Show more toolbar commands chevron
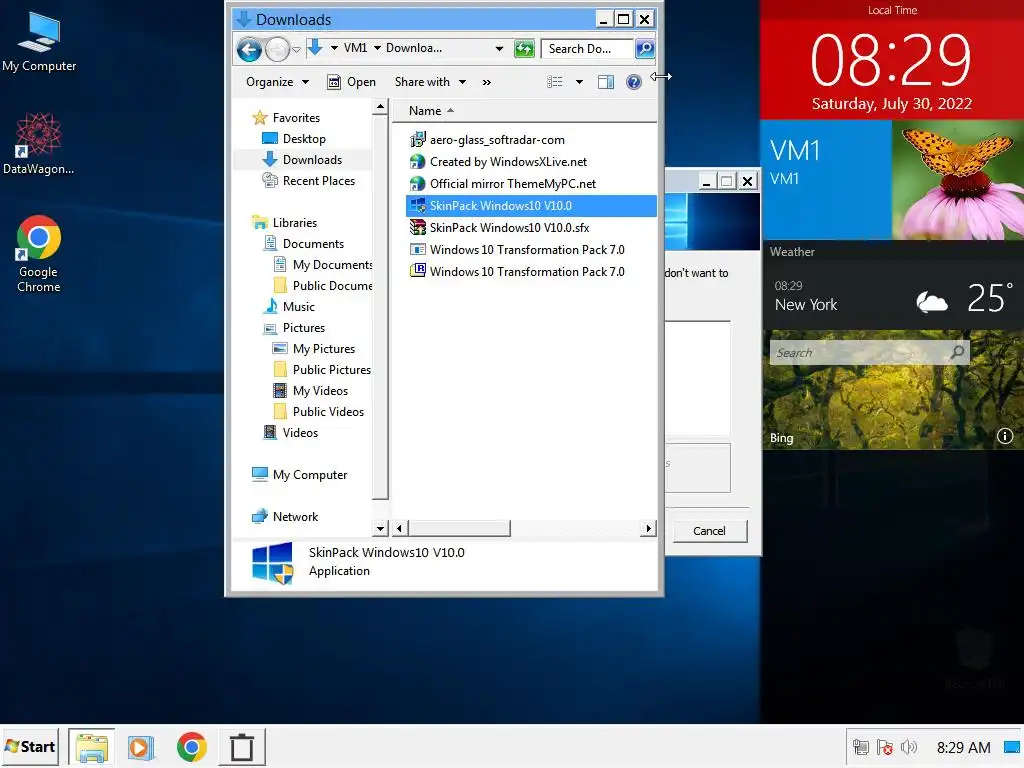This screenshot has width=1024, height=768. click(x=487, y=82)
